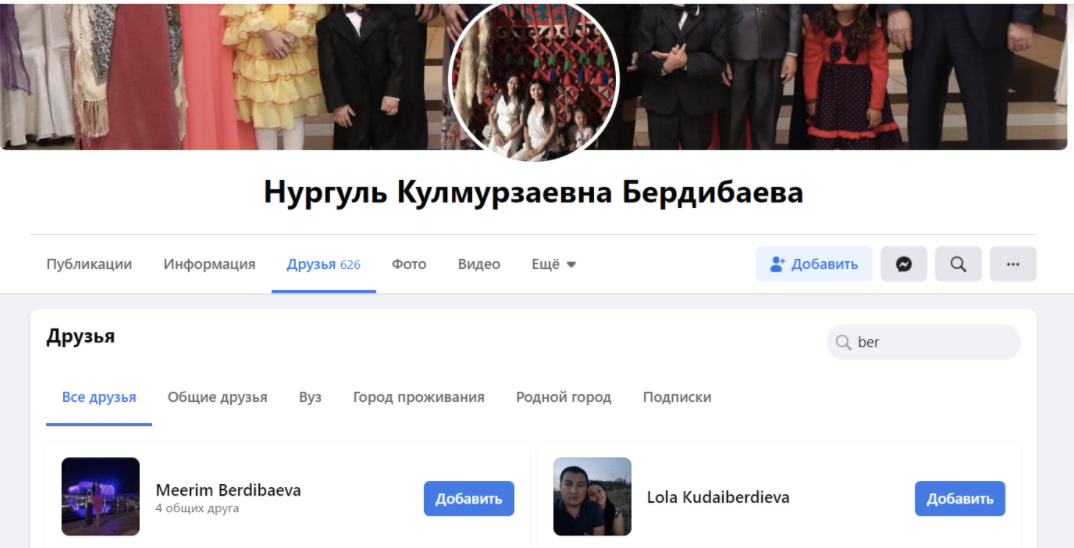This screenshot has width=1074, height=548.
Task: Open the Публикации tab
Action: coord(89,264)
